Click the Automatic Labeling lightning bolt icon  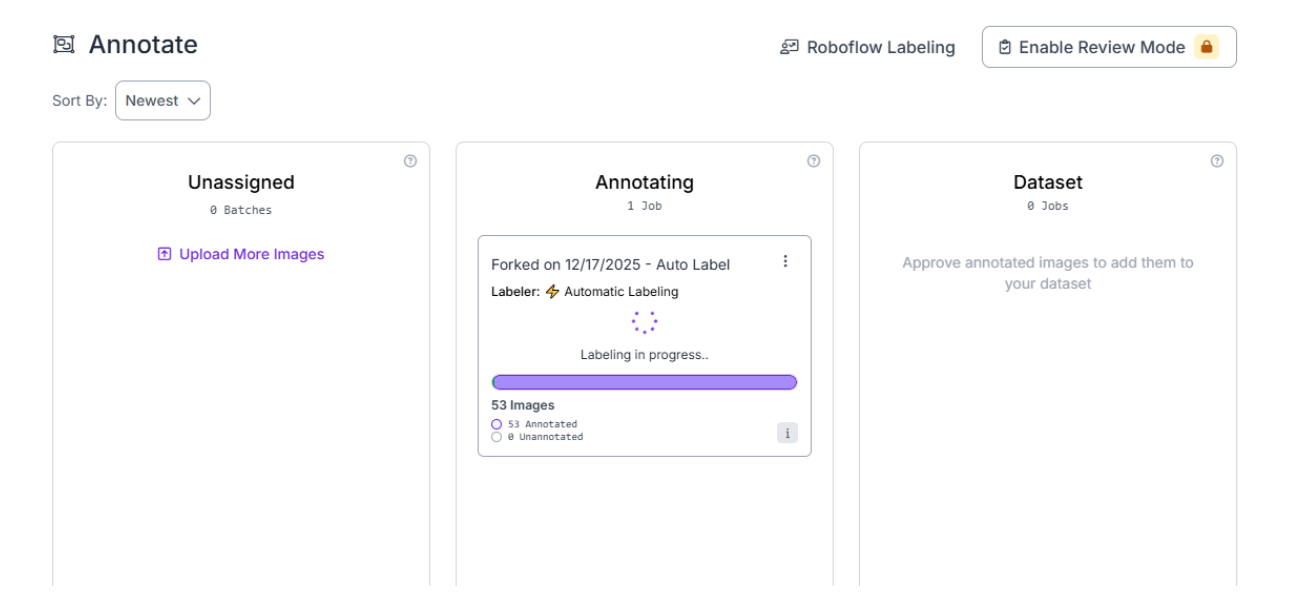pyautogui.click(x=552, y=292)
